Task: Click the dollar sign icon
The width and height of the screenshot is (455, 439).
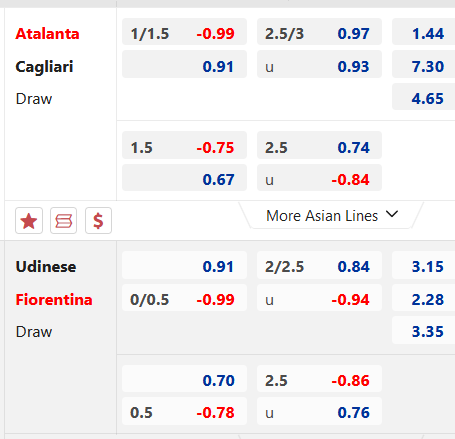Action: point(98,221)
